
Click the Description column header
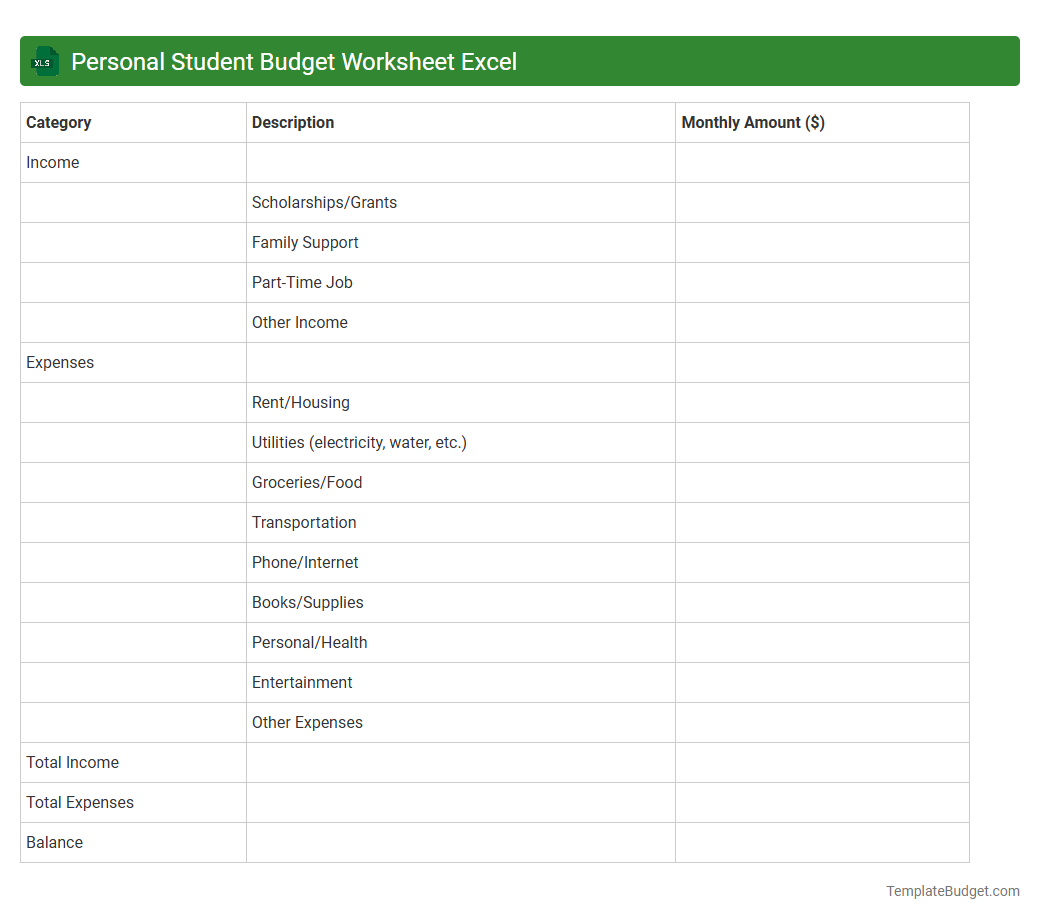click(x=292, y=122)
